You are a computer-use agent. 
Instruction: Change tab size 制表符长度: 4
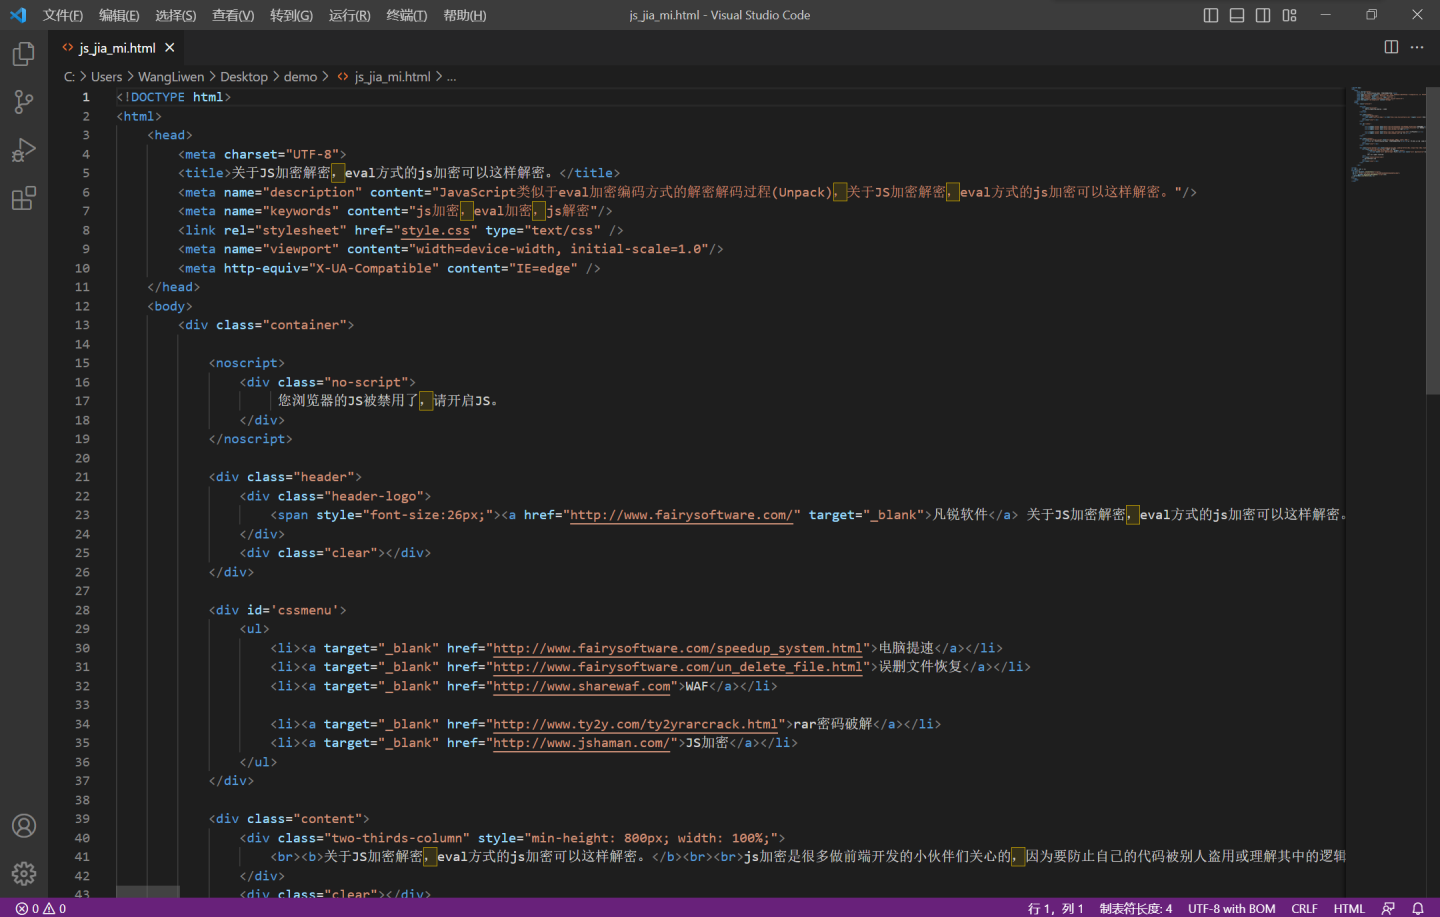coord(1136,908)
